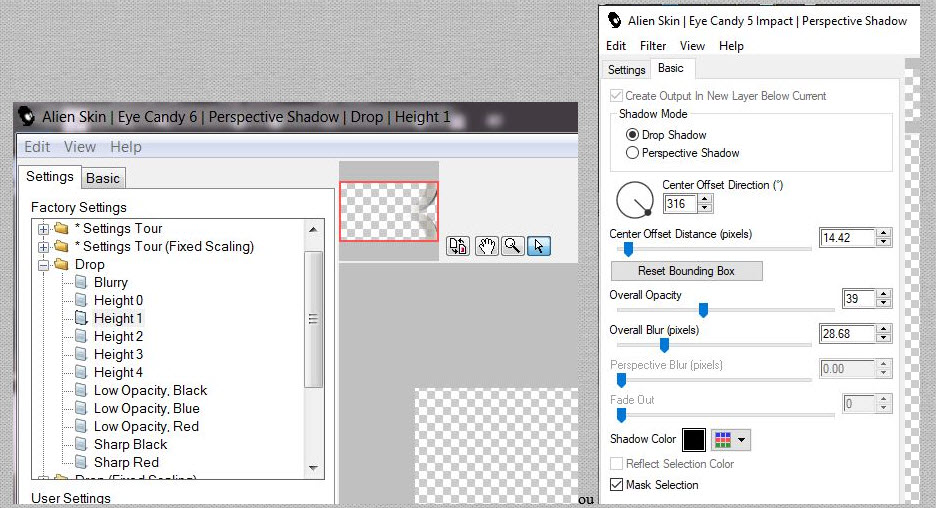The height and width of the screenshot is (508, 936).
Task: Click the Settings Tour folder icon
Action: (61, 229)
